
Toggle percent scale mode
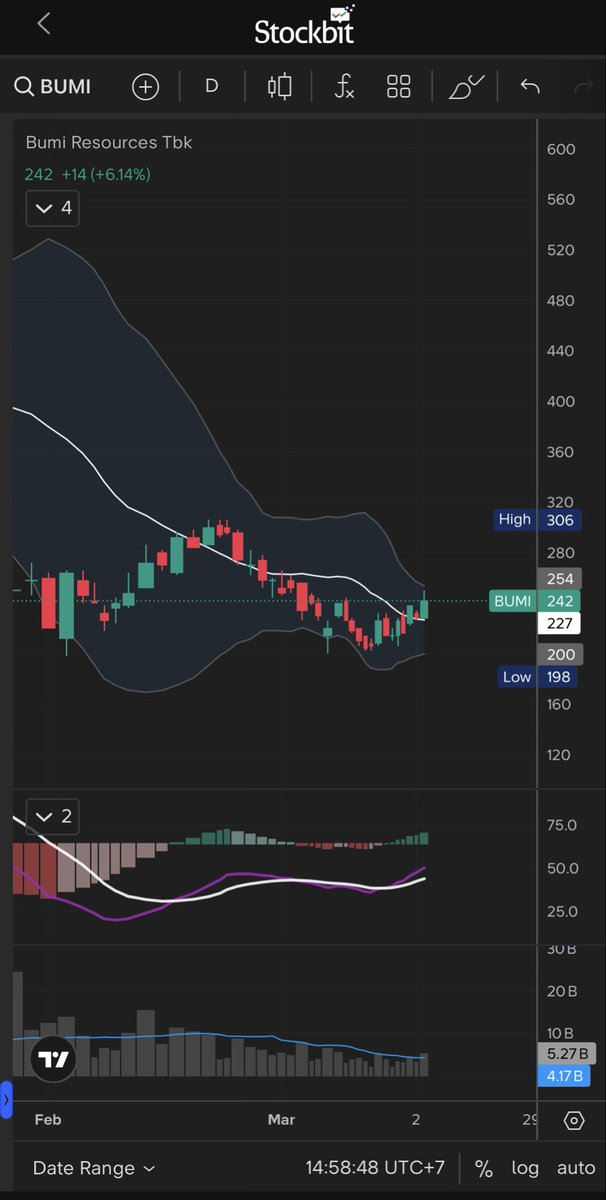click(x=484, y=1168)
